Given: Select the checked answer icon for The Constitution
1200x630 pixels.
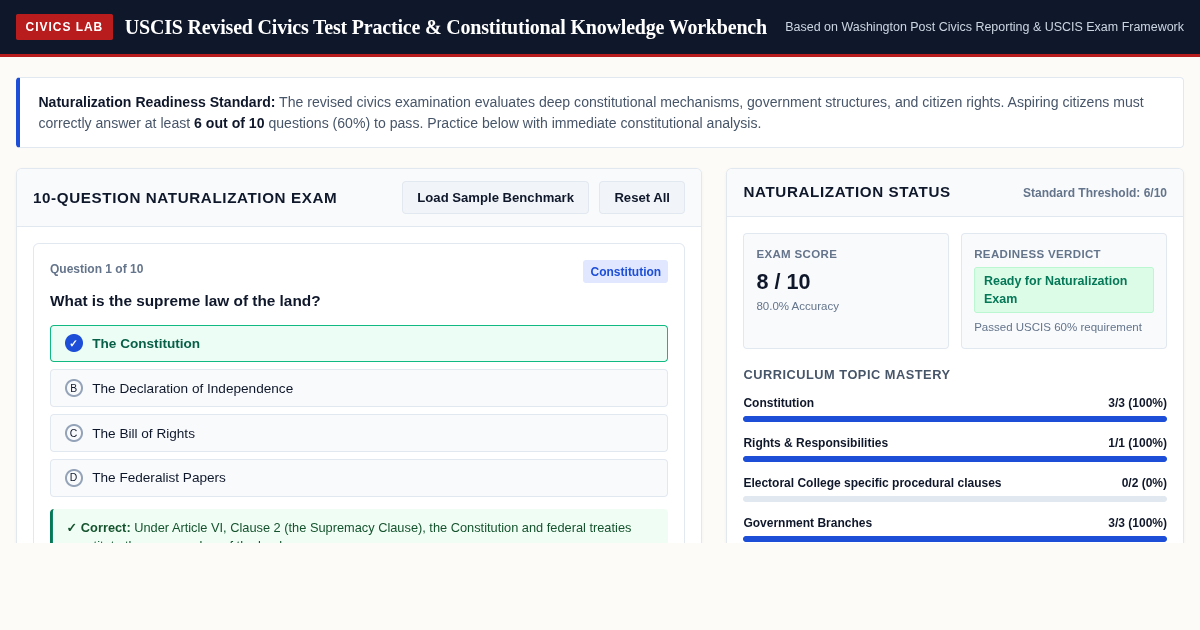Looking at the screenshot, I should 74,343.
